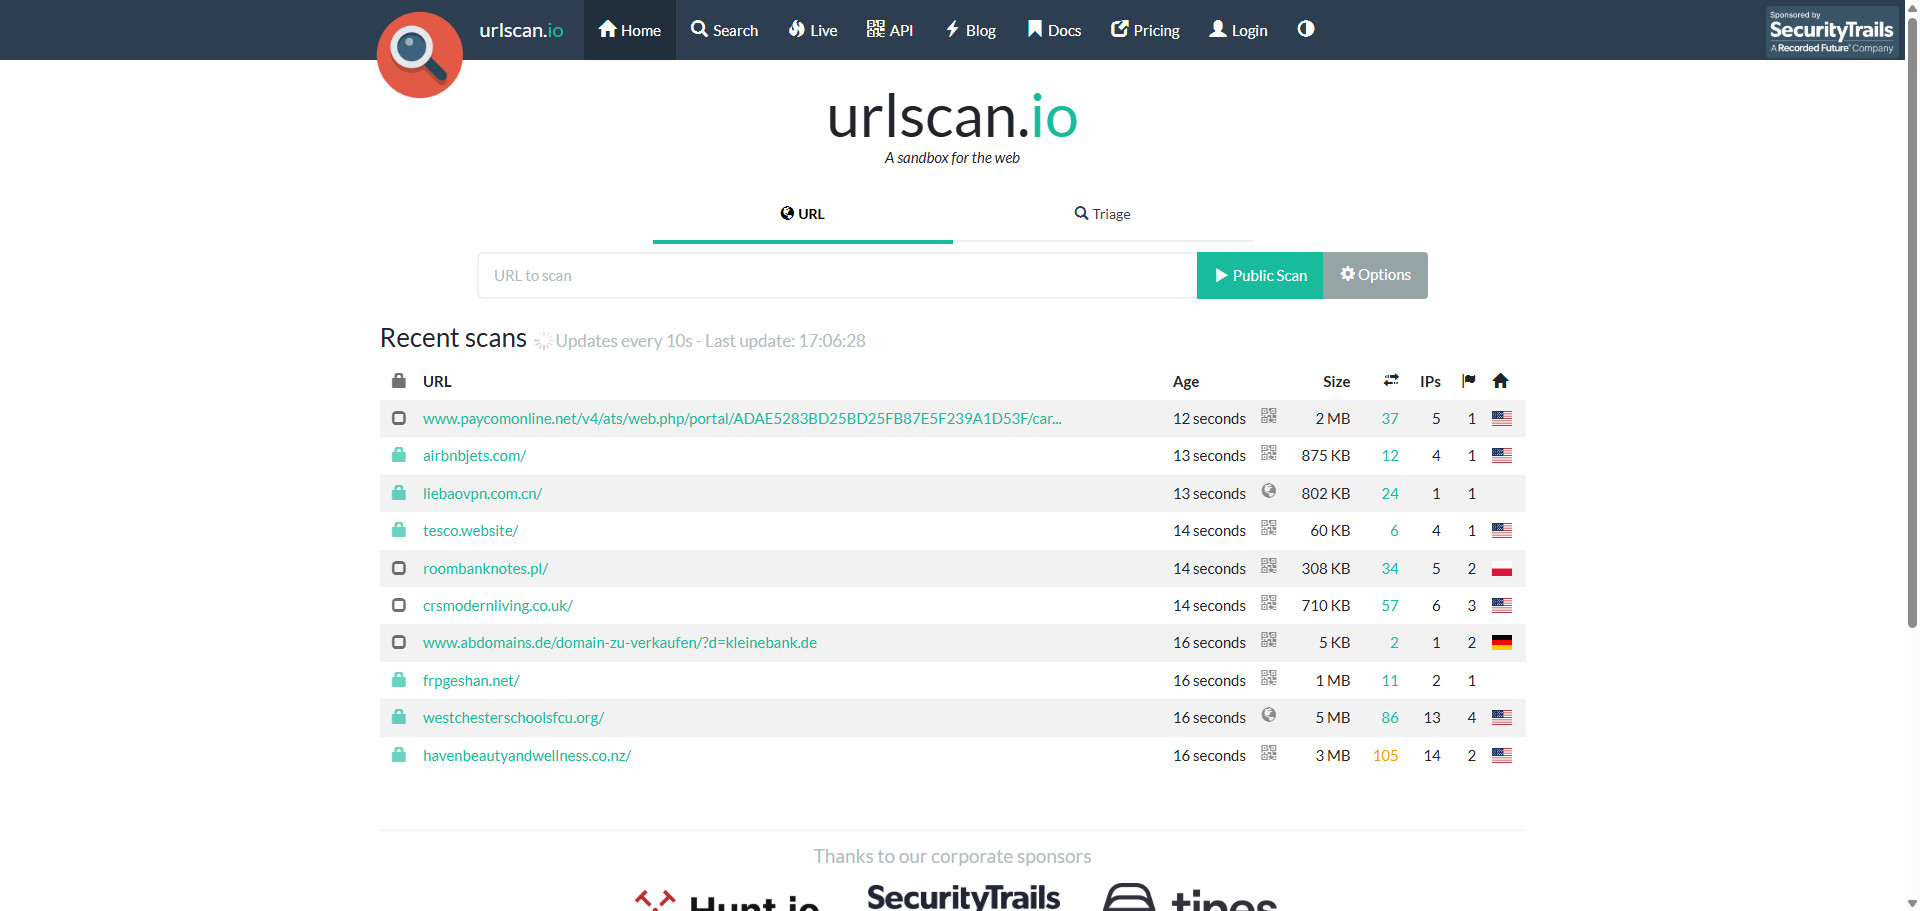This screenshot has width=1920, height=911.
Task: Open the airbnbjets.com scan result
Action: [x=474, y=456]
